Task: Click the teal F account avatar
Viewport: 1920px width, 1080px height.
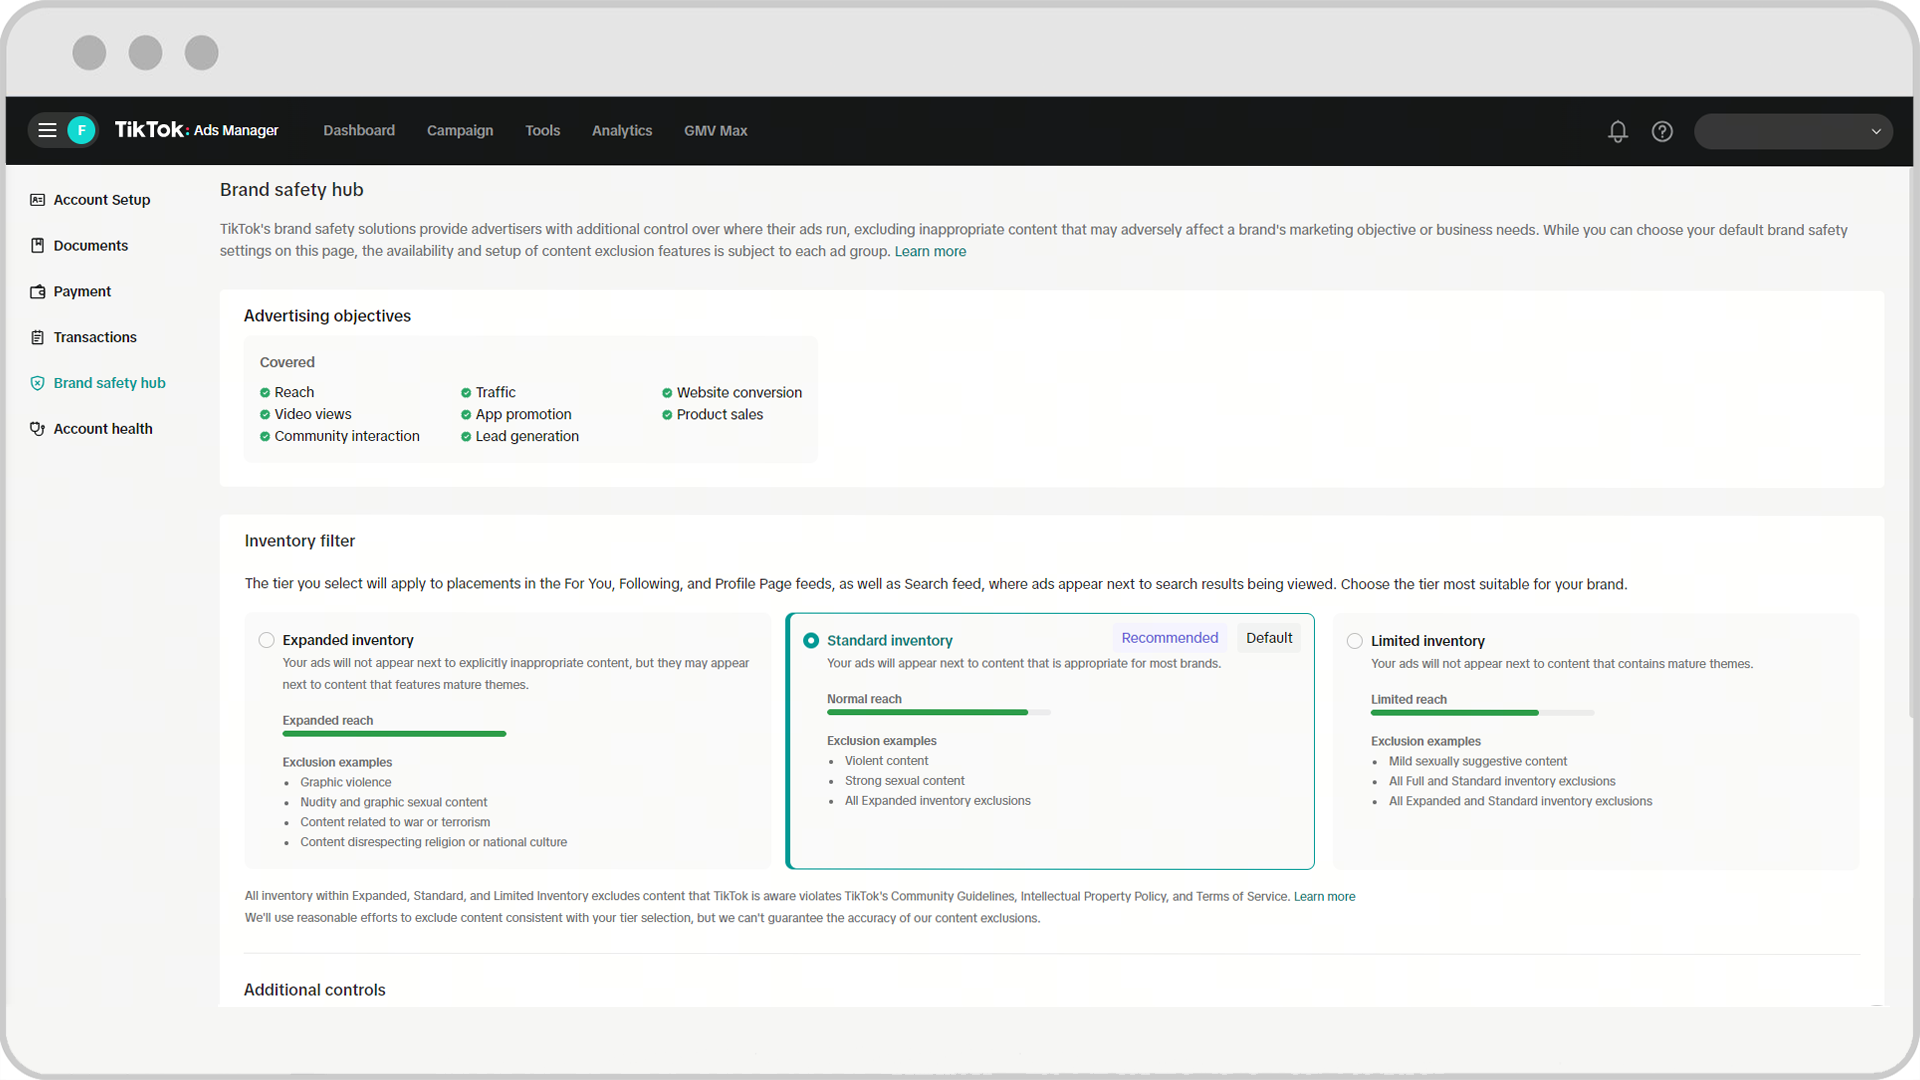Action: coord(82,130)
